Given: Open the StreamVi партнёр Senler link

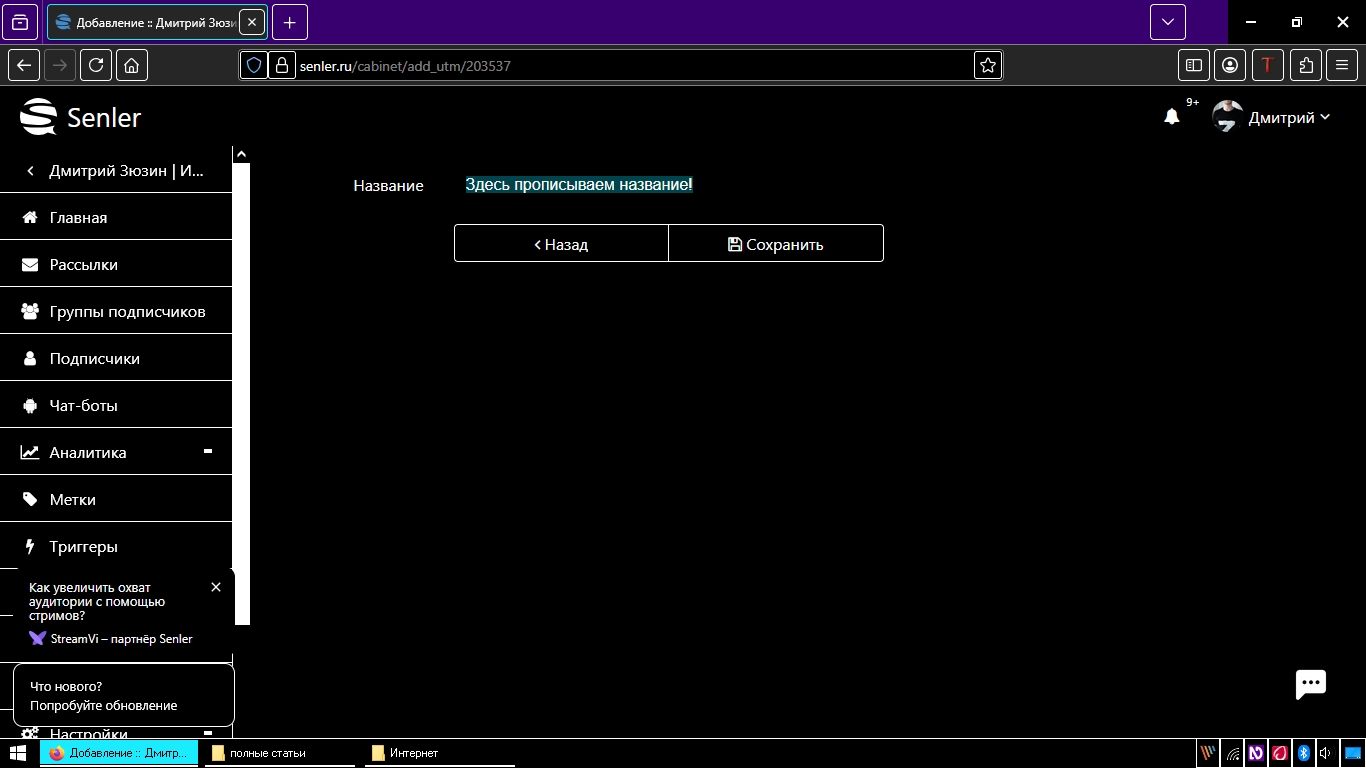Looking at the screenshot, I should click(x=111, y=638).
